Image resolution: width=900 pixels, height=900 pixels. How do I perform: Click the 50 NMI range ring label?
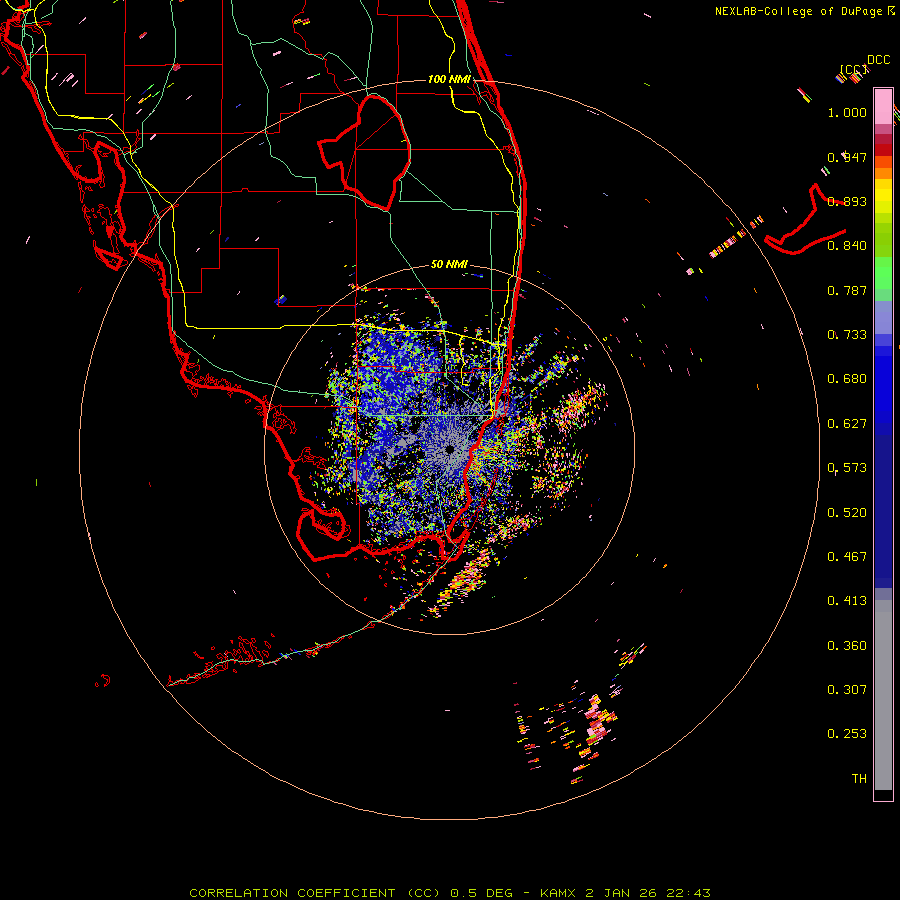coord(449,264)
